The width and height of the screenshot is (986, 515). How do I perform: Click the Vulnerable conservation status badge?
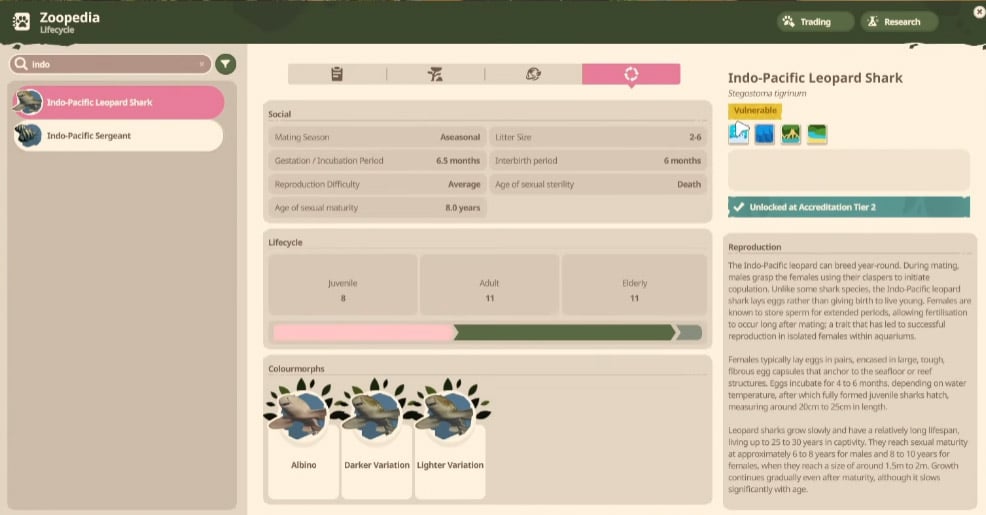pos(755,111)
